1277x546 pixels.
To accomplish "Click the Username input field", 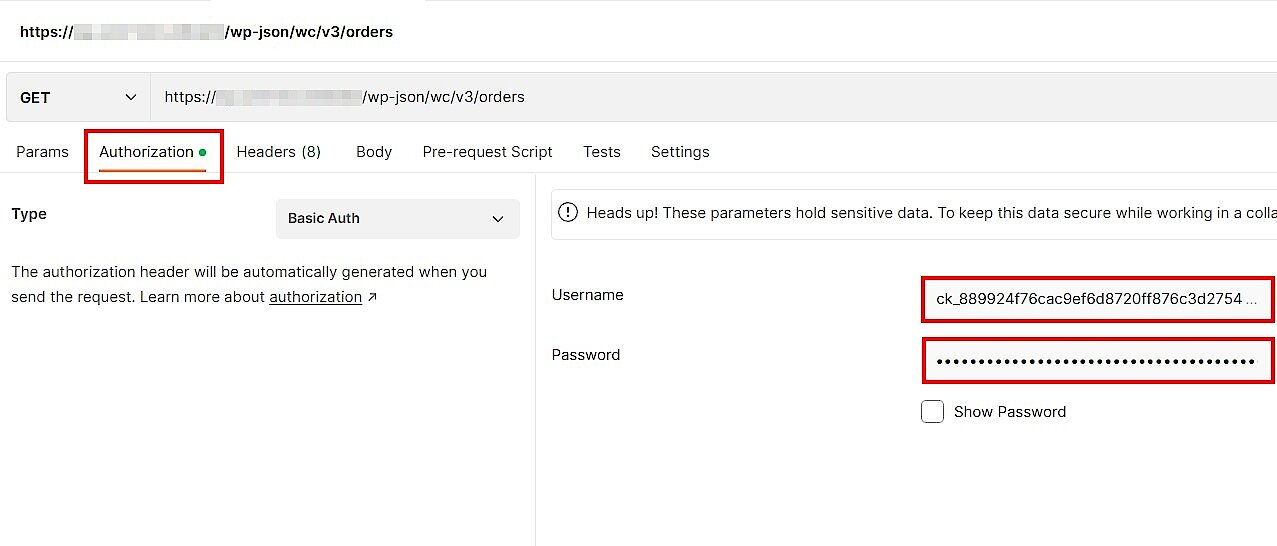I will (1097, 299).
